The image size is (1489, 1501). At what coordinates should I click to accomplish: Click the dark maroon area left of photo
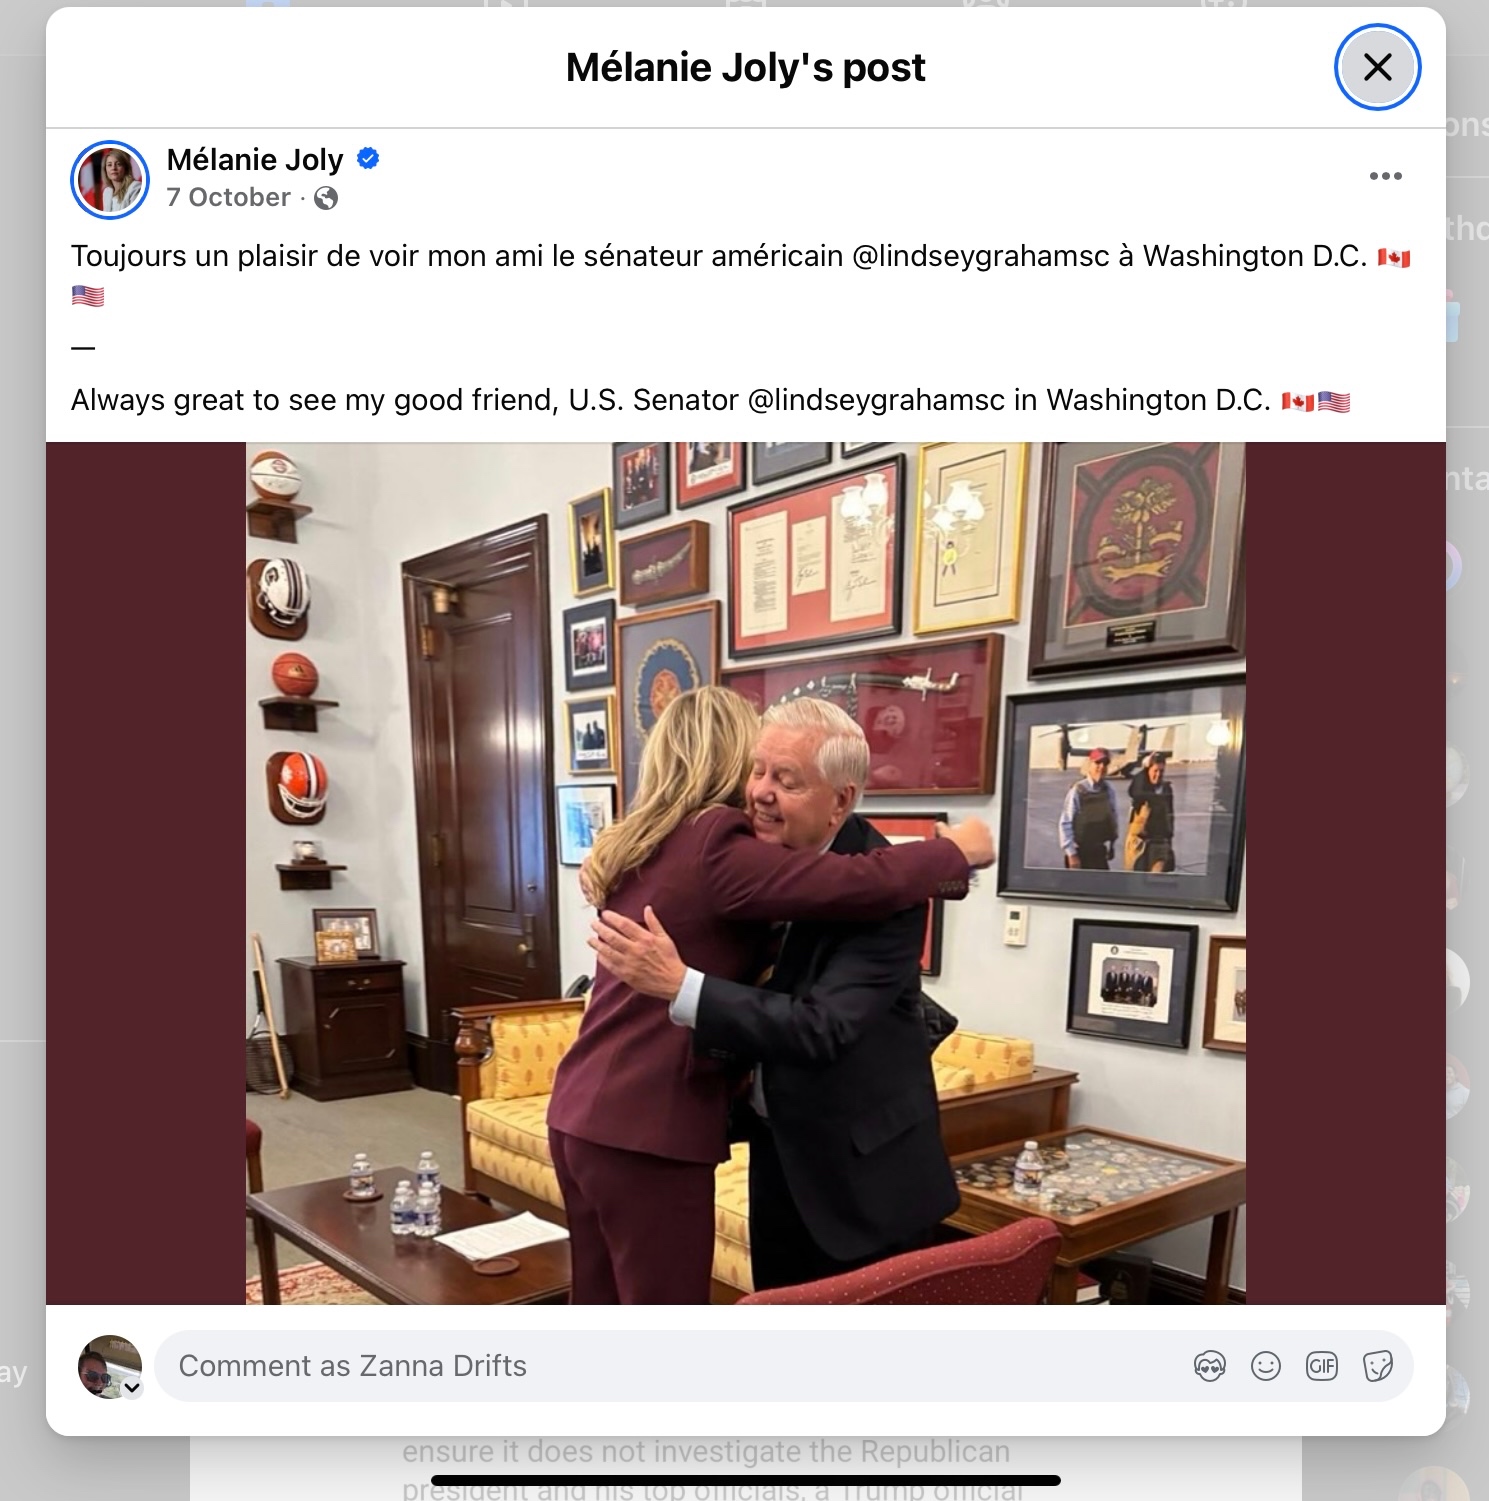pos(146,873)
